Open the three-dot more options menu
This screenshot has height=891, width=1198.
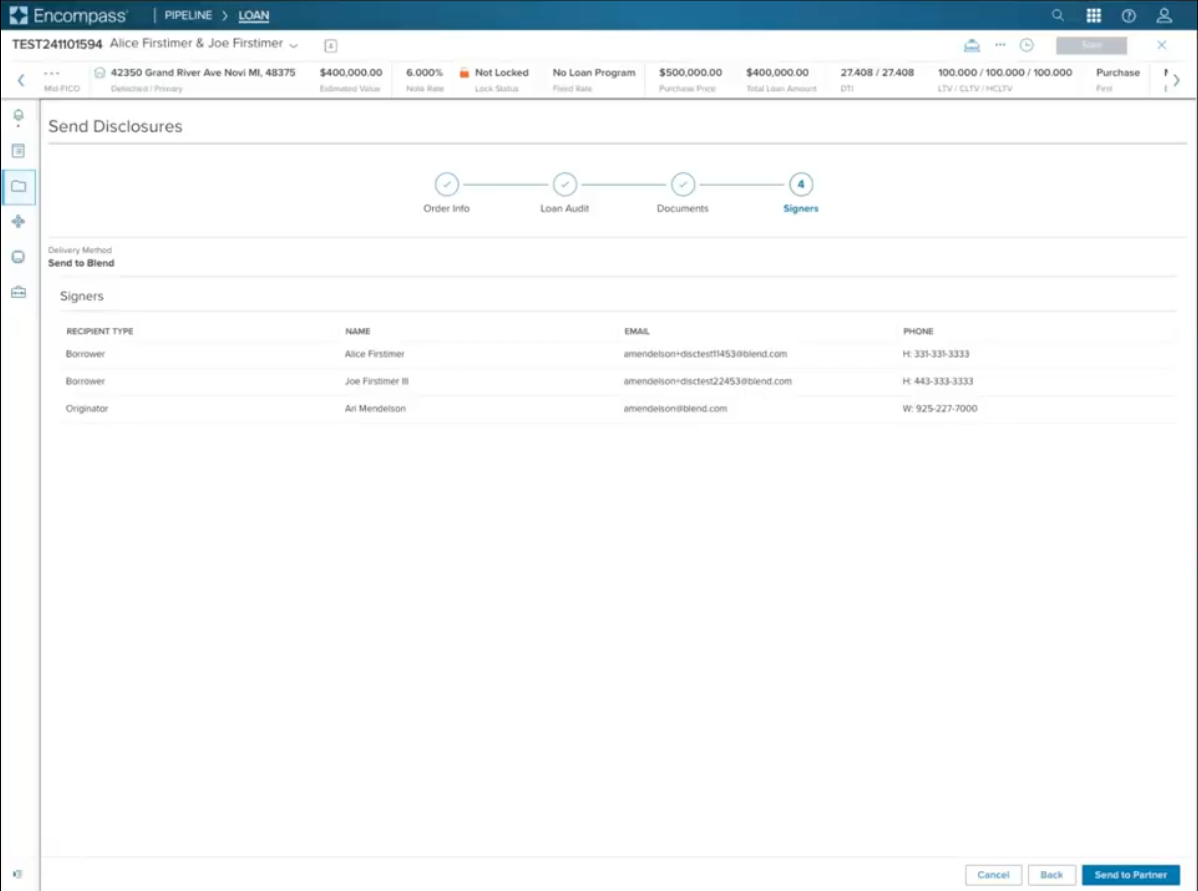tap(1000, 45)
